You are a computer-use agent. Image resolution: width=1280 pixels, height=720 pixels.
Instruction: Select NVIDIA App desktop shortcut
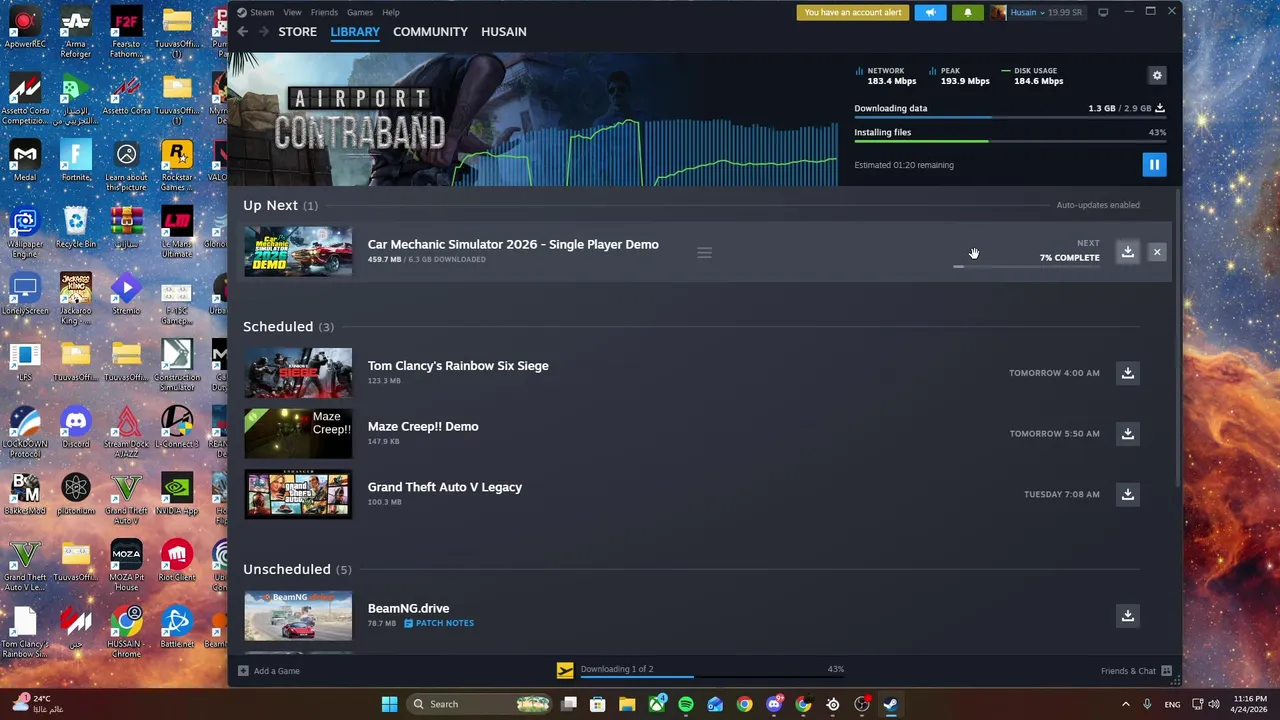point(177,495)
